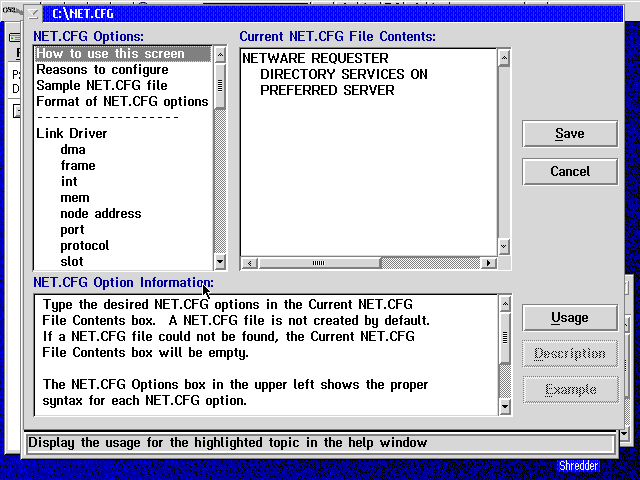Select 'Format of NET.CFG options' entry
The image size is (640, 480).
click(x=122, y=102)
